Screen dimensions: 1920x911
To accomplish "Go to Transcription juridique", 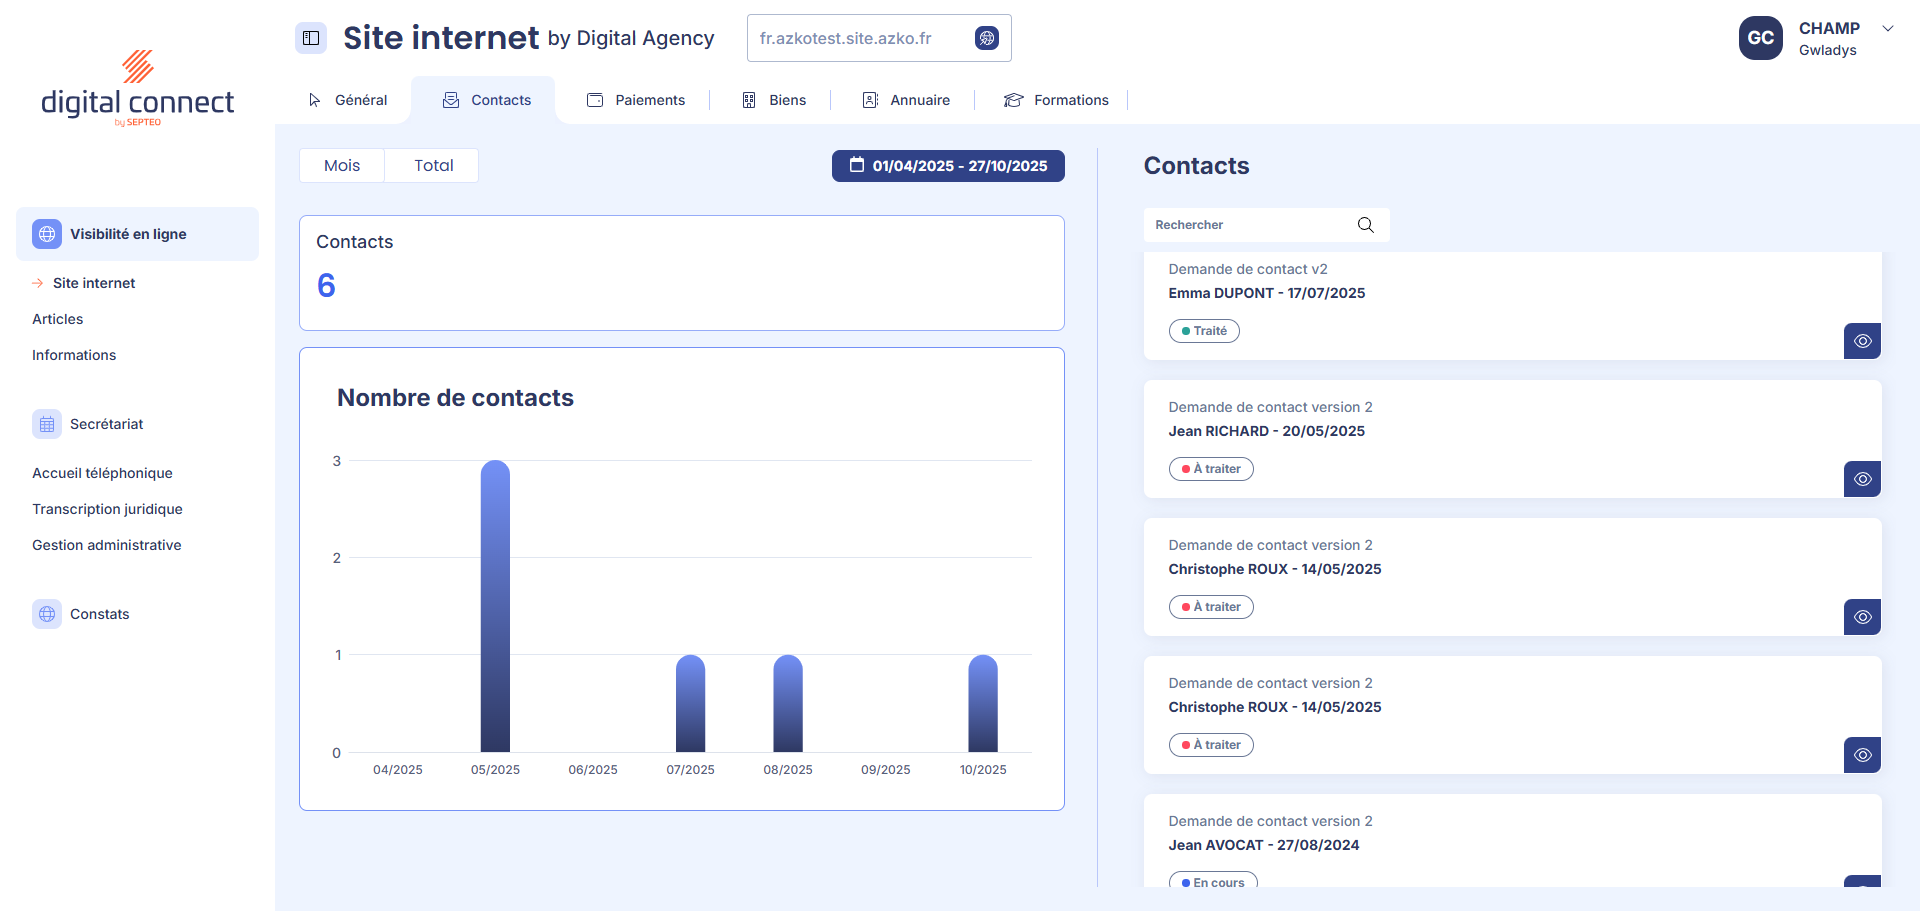I will click(x=107, y=509).
